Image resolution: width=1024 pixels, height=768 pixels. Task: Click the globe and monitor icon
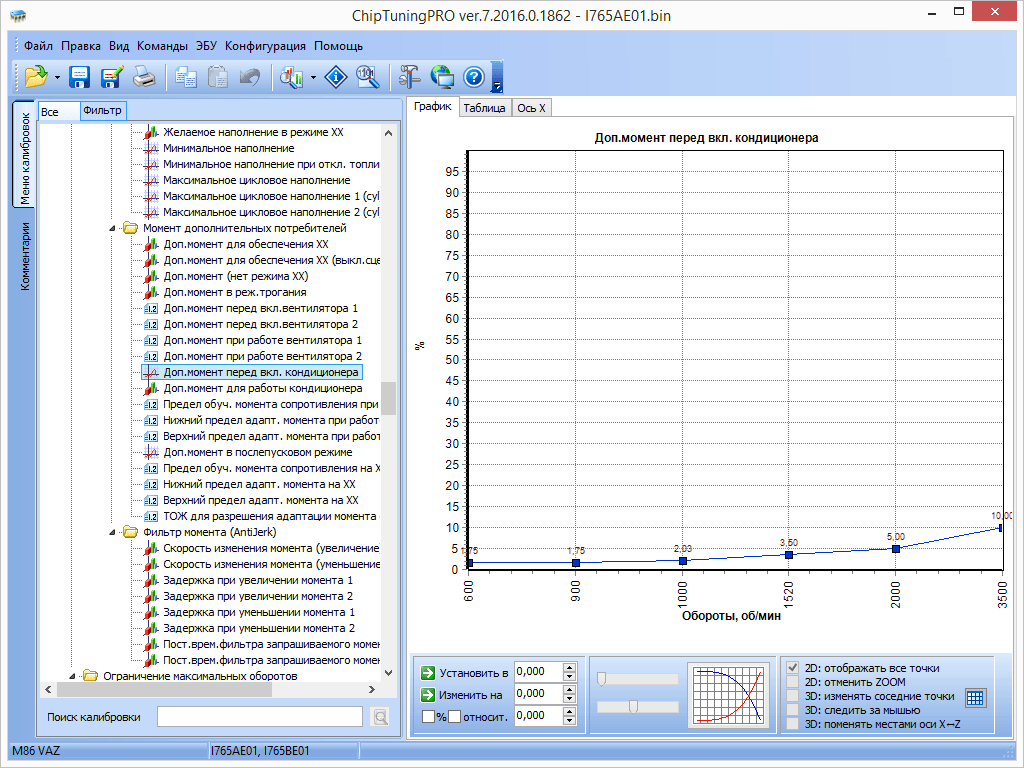click(x=442, y=77)
